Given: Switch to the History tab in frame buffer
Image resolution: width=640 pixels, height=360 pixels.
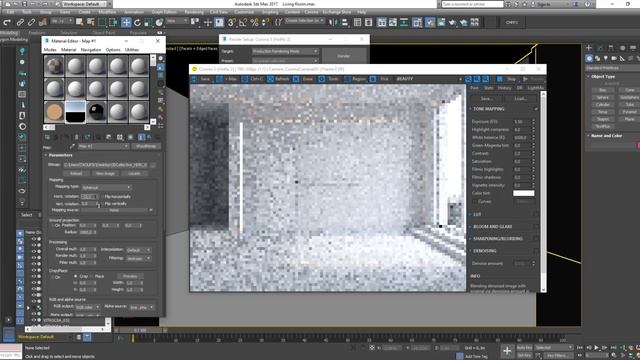Looking at the screenshot, I should click(504, 88).
